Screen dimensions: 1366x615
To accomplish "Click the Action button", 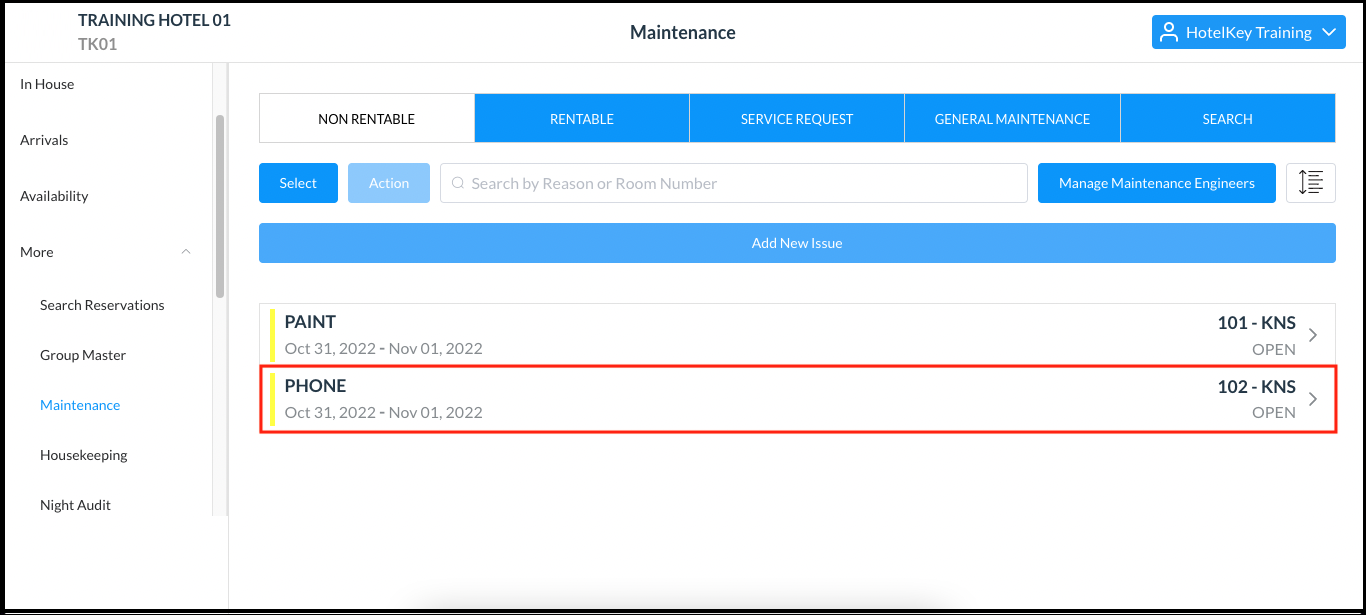I will tap(388, 183).
